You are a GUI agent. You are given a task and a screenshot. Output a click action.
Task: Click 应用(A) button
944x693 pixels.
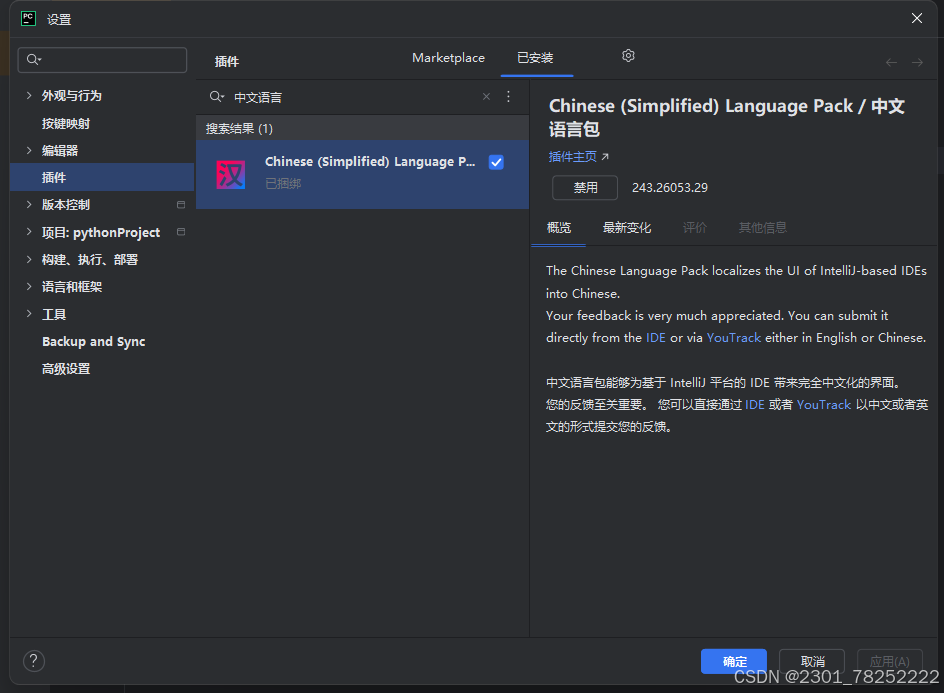point(890,661)
